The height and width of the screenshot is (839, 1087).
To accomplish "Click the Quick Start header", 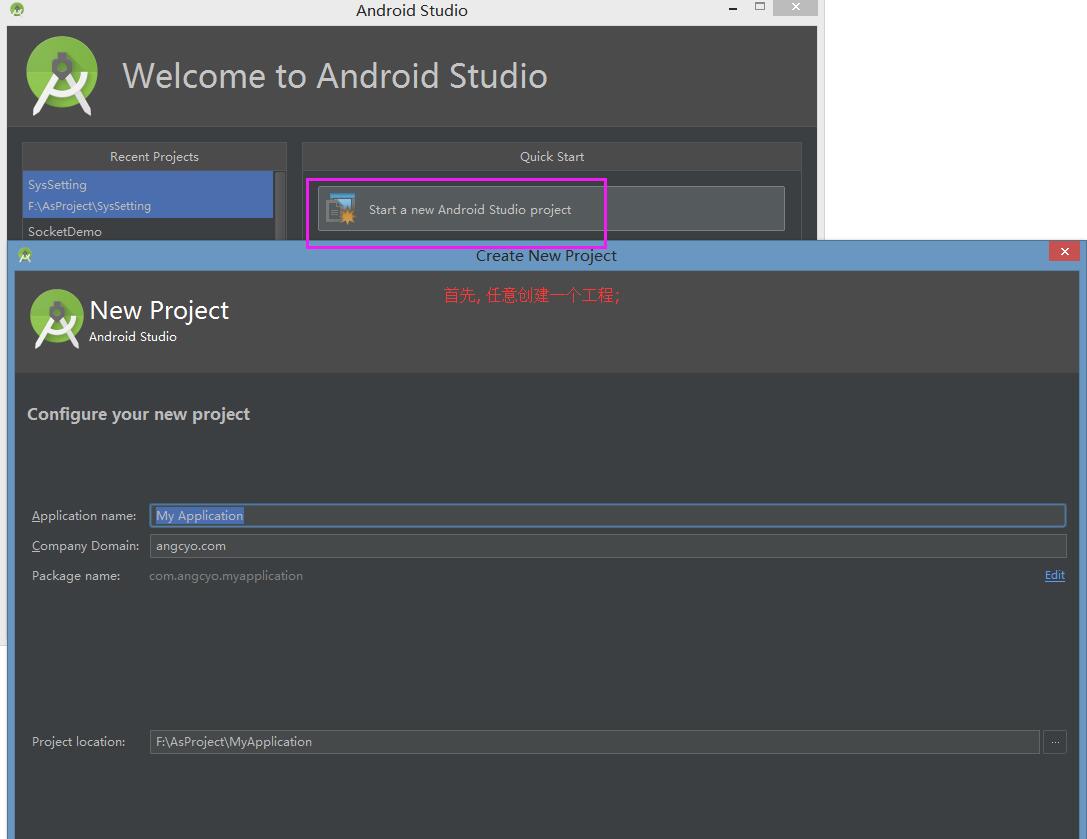I will click(552, 157).
